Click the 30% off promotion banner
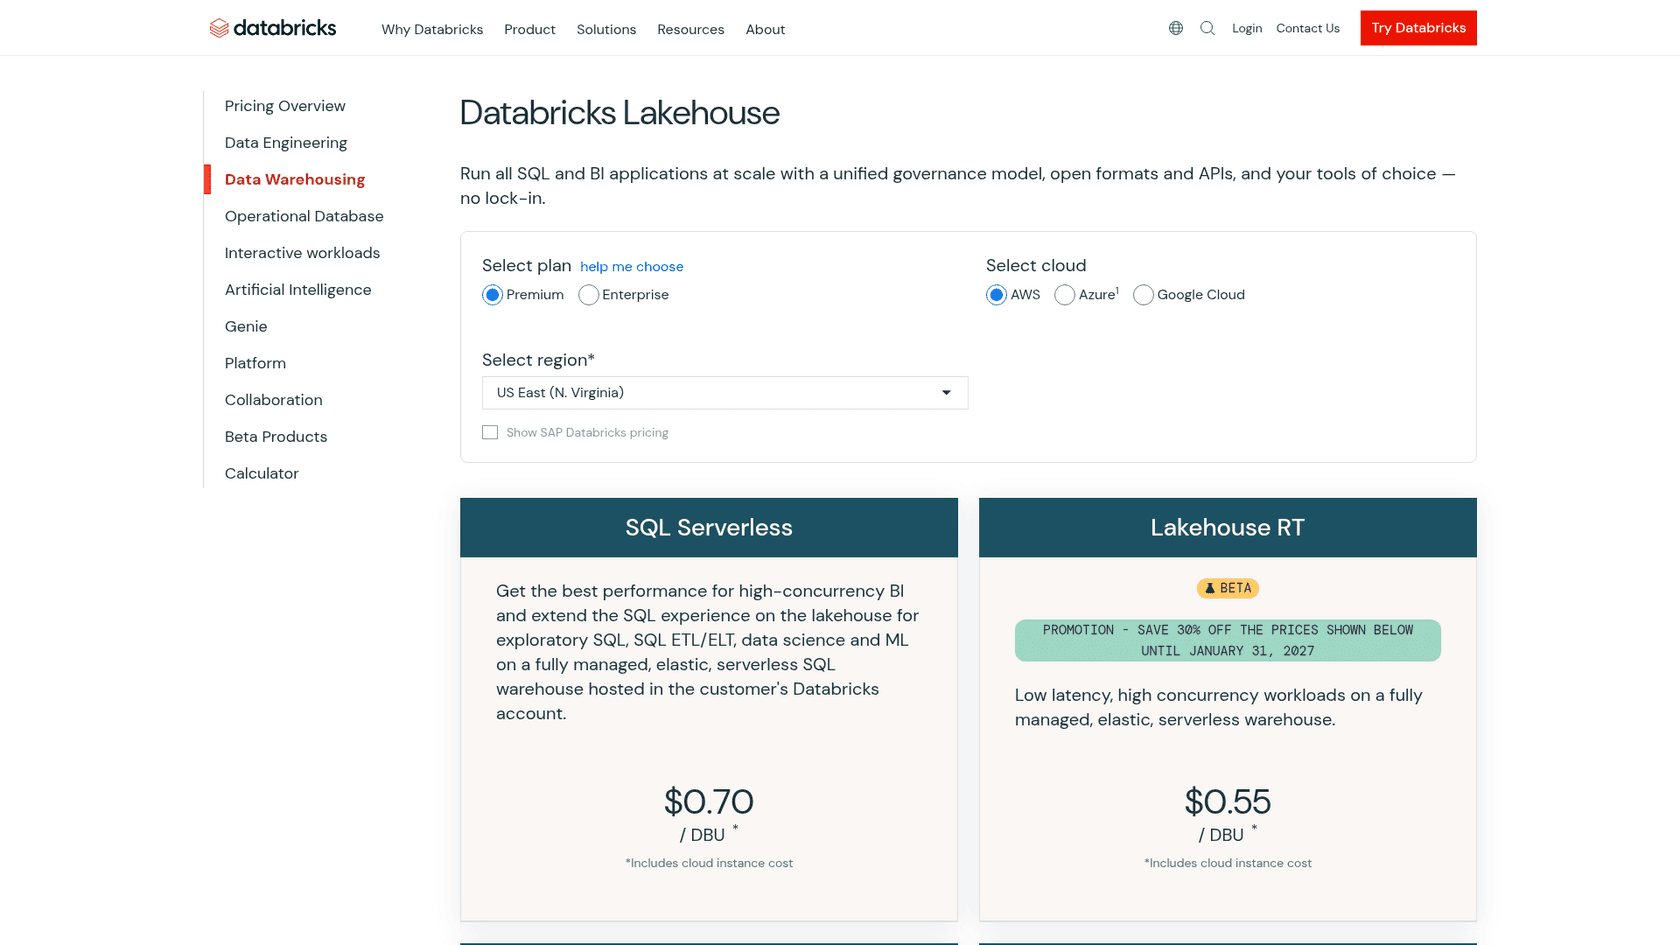The height and width of the screenshot is (945, 1680). pos(1228,640)
